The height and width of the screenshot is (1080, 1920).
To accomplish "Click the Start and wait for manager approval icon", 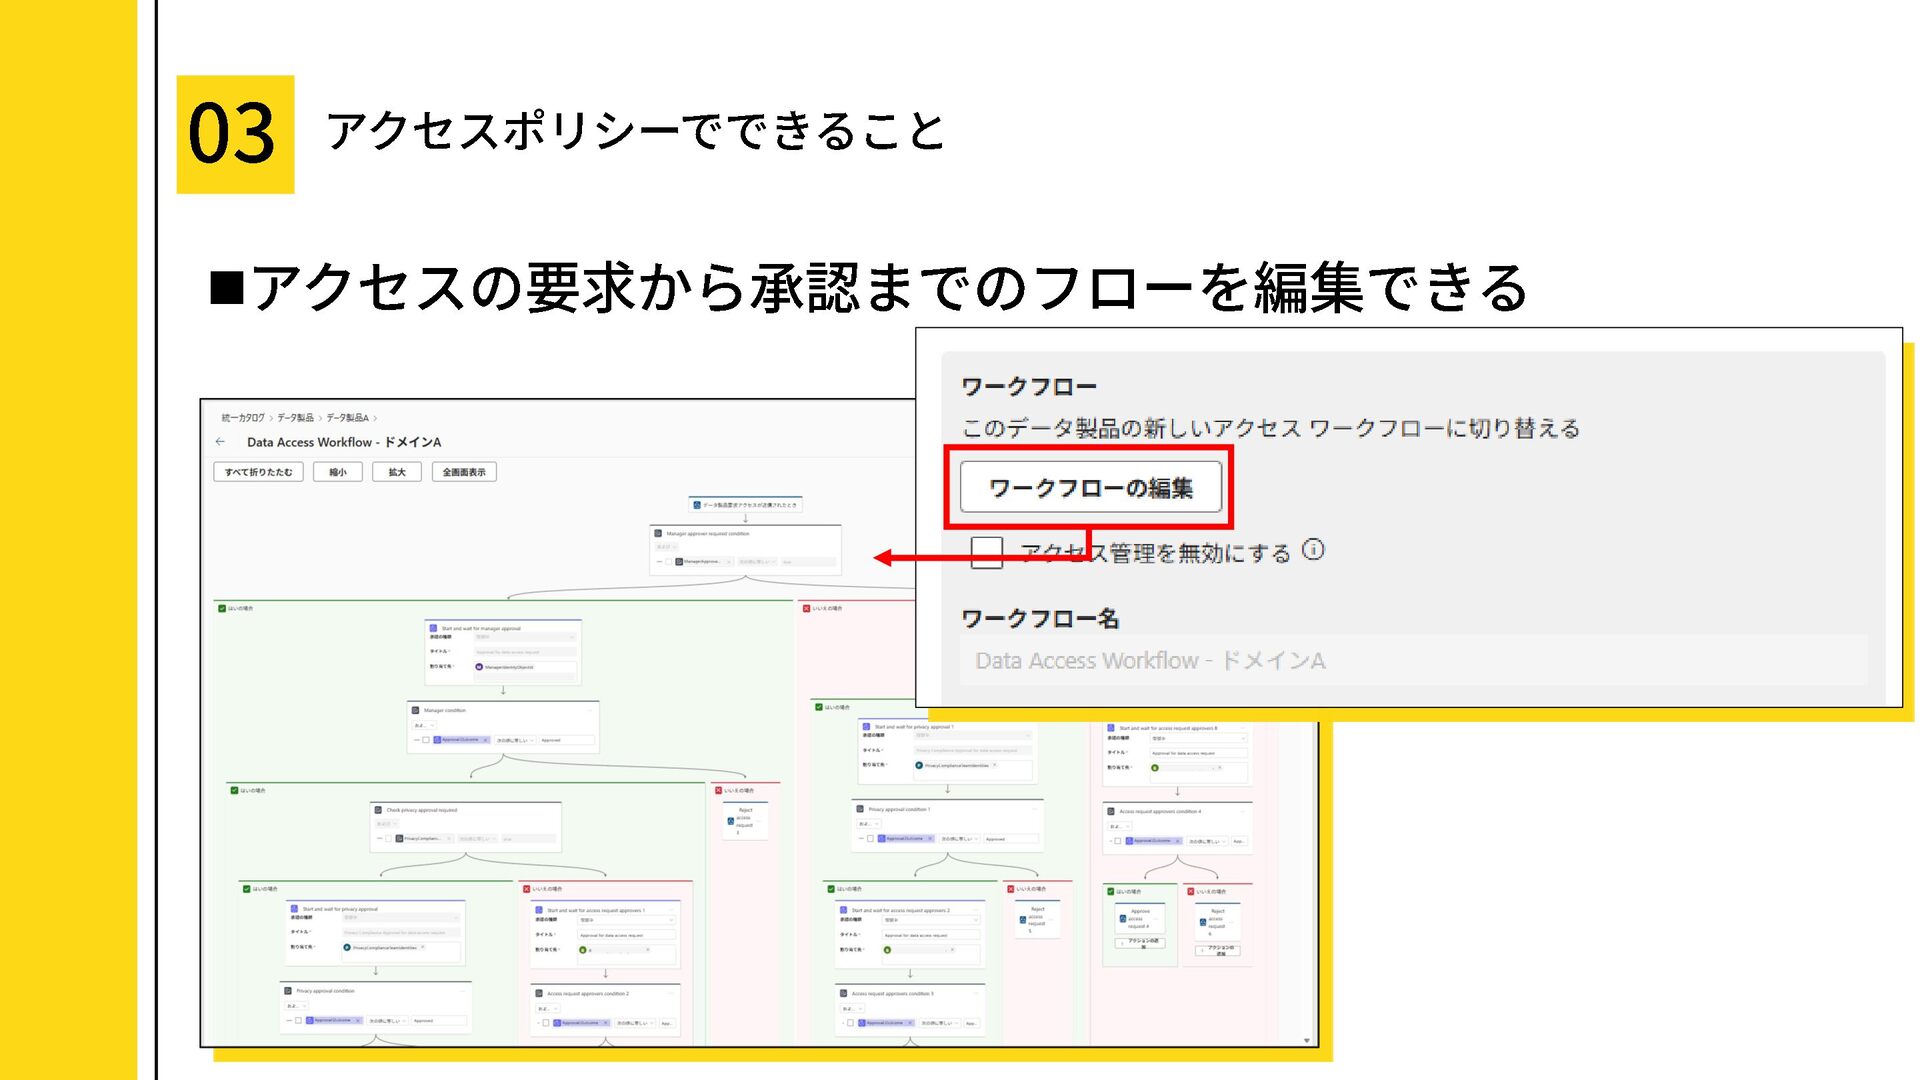I will tap(433, 628).
